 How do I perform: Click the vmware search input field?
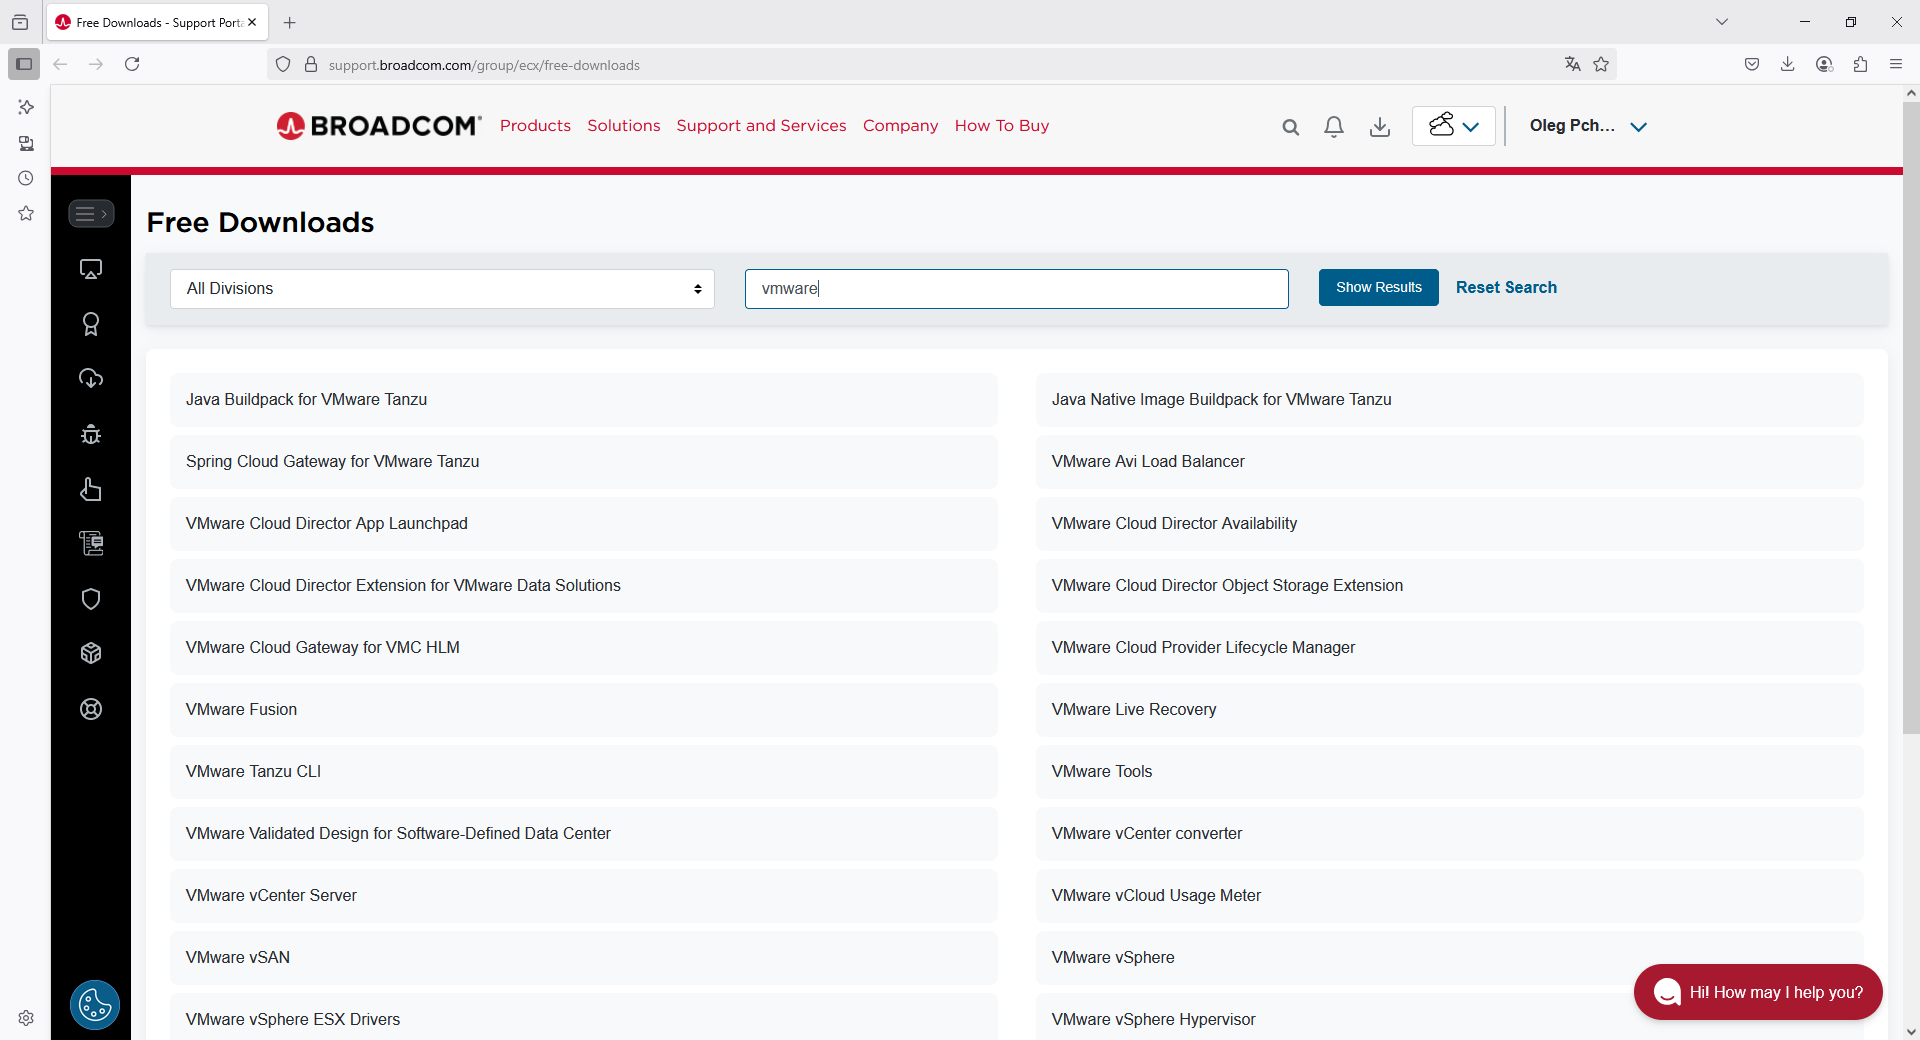click(x=1017, y=289)
